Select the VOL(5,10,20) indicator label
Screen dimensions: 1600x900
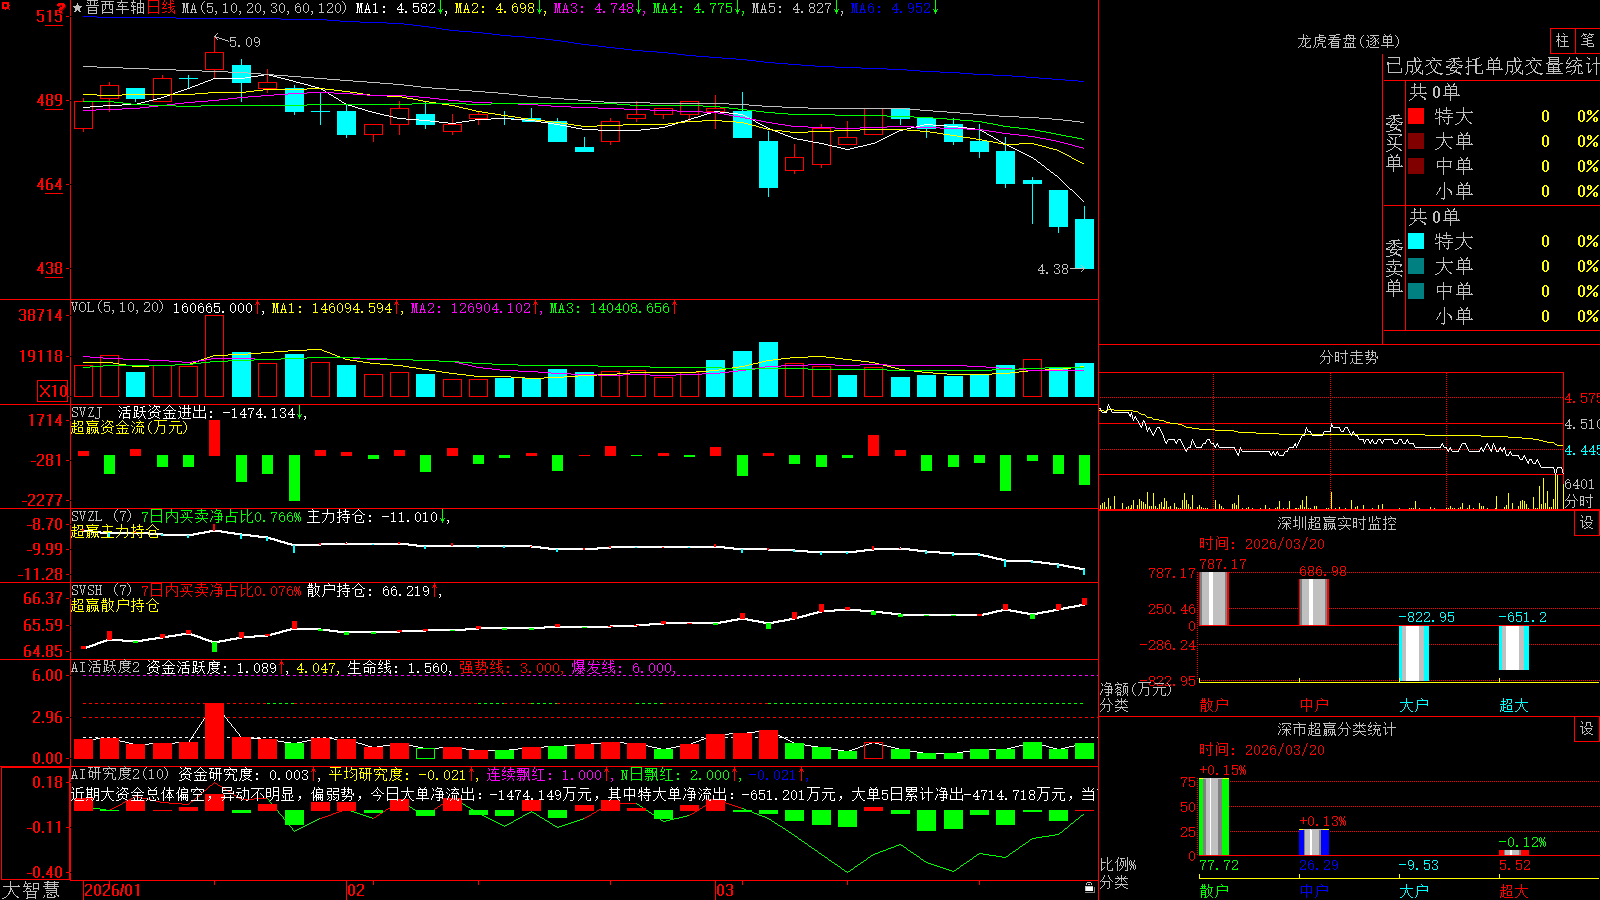coord(117,307)
